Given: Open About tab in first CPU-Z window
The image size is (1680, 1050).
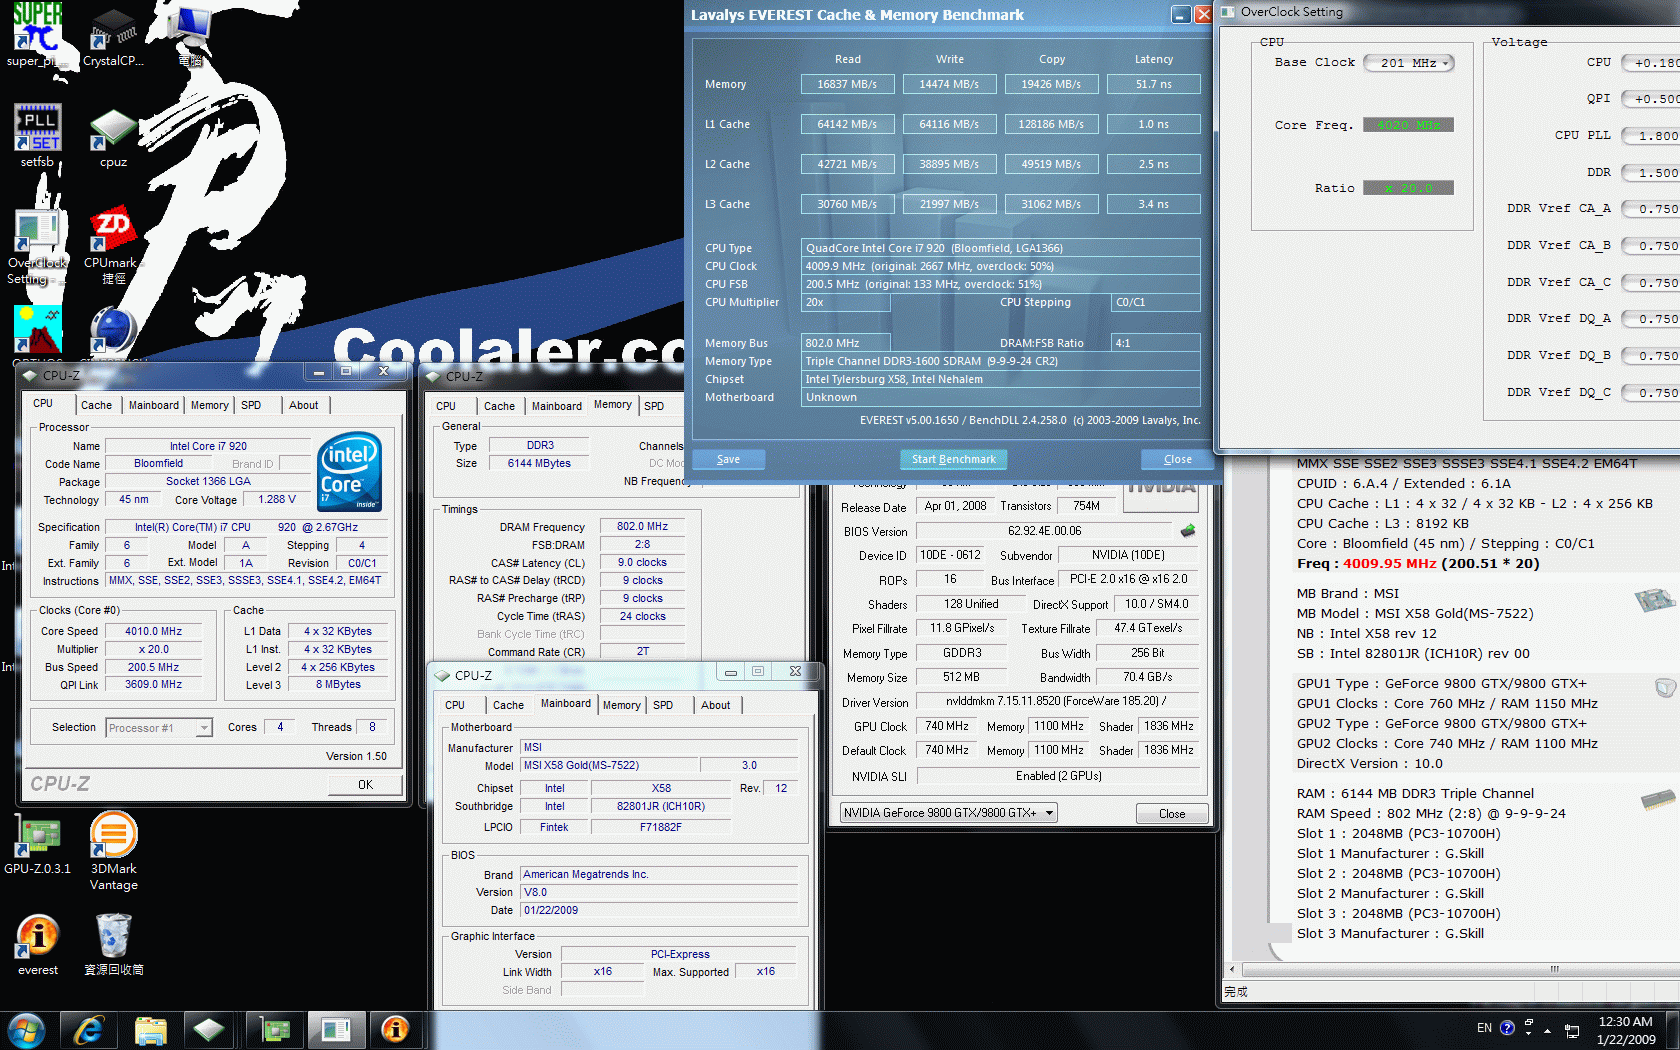Looking at the screenshot, I should pyautogui.click(x=304, y=405).
